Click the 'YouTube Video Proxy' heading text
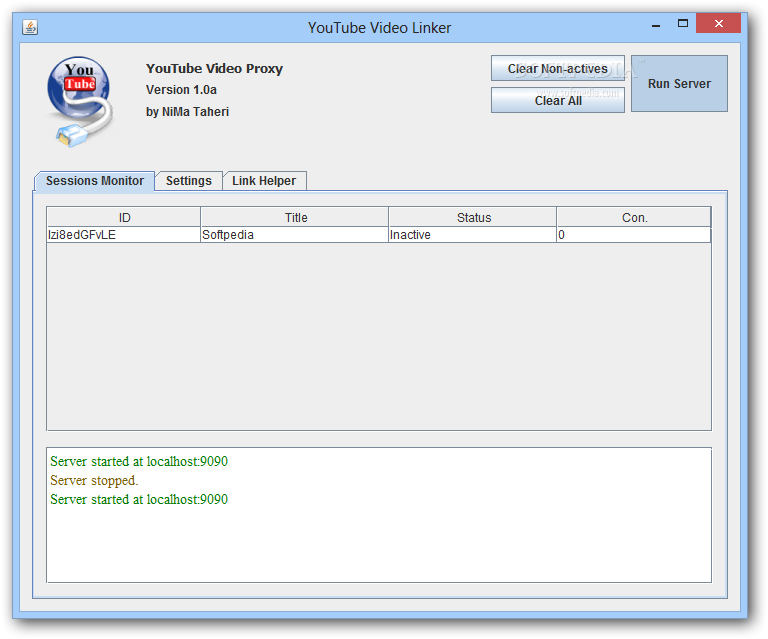 coord(215,69)
